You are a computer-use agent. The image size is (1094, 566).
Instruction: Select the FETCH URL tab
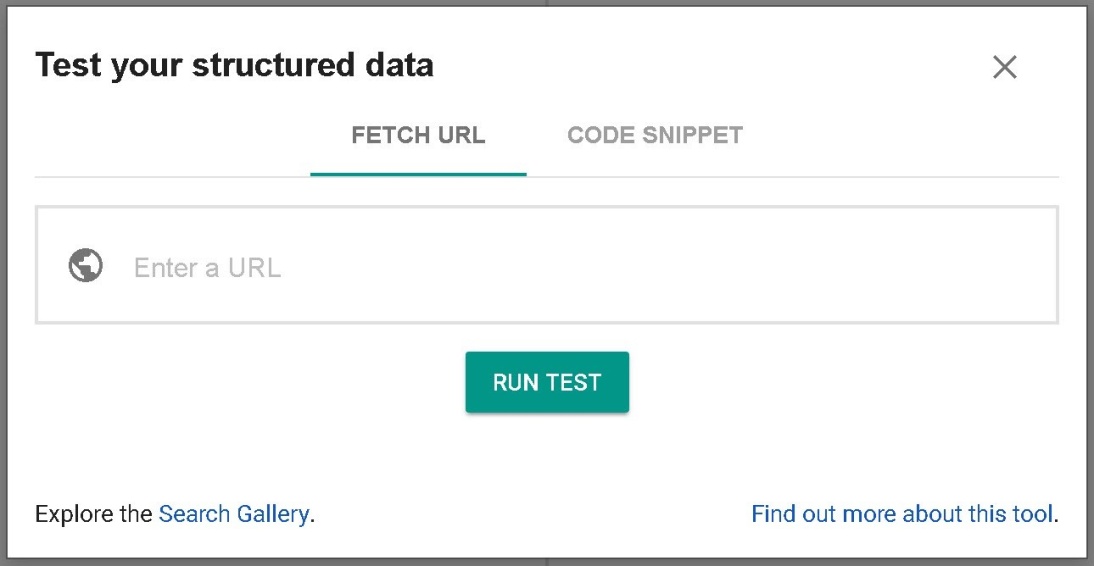point(418,135)
